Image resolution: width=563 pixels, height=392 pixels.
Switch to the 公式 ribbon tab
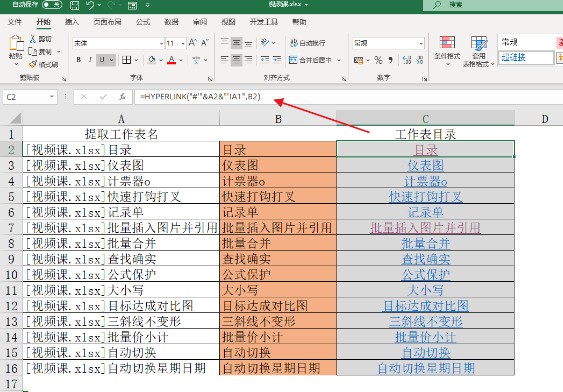143,22
